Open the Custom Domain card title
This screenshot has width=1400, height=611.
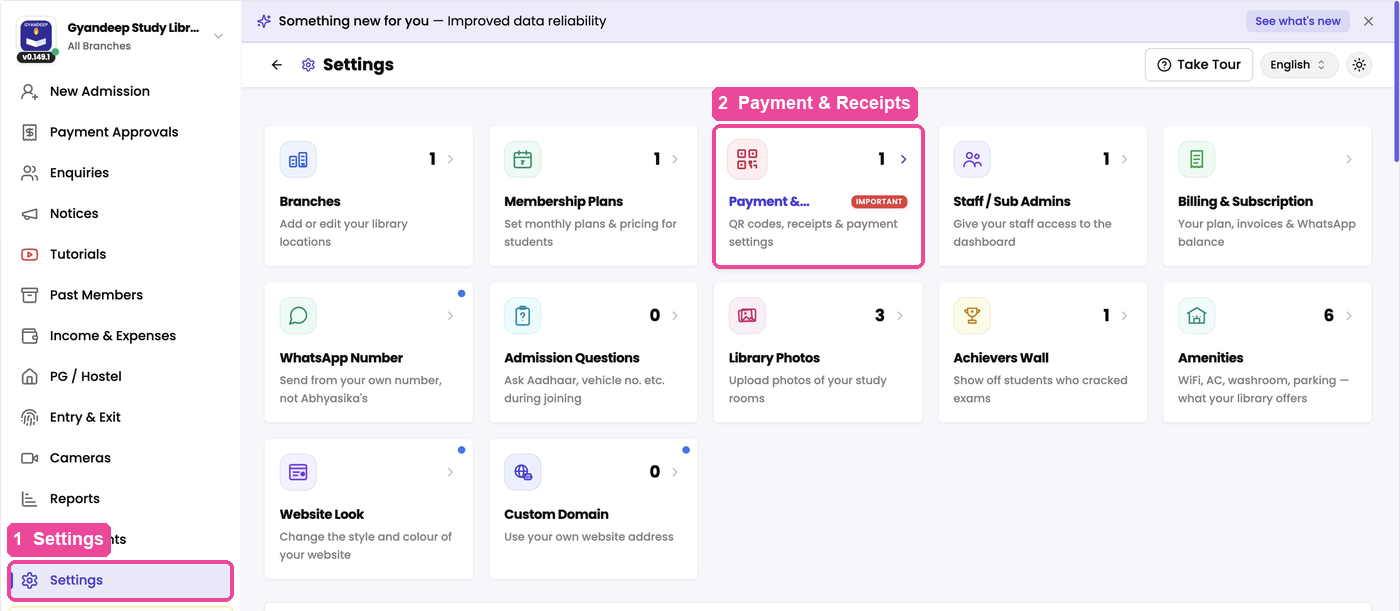[x=556, y=514]
